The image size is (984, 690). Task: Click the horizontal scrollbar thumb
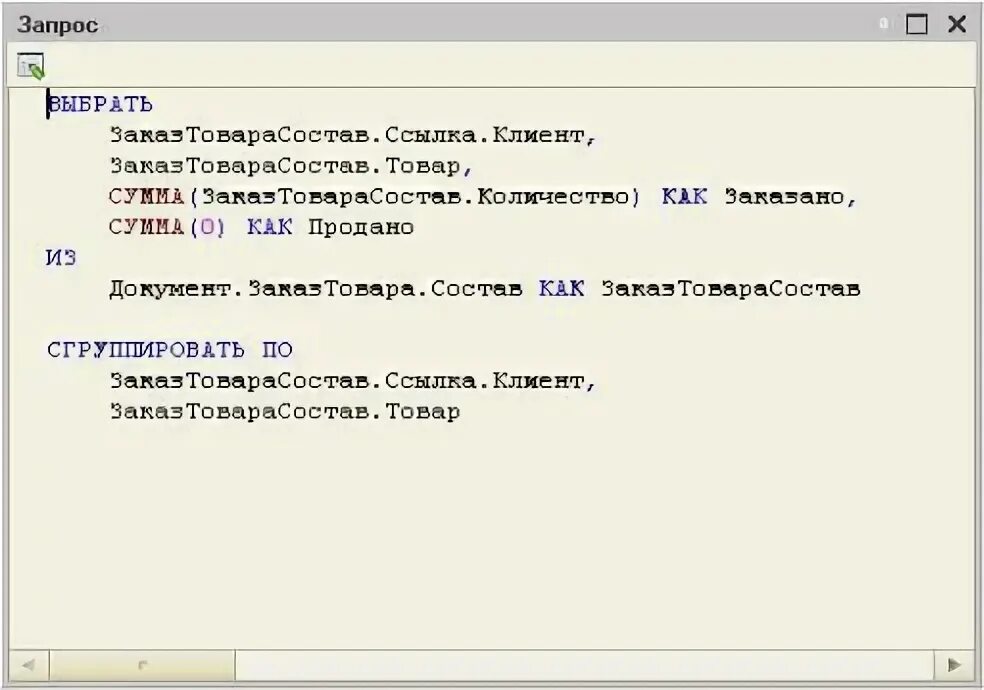tap(142, 665)
